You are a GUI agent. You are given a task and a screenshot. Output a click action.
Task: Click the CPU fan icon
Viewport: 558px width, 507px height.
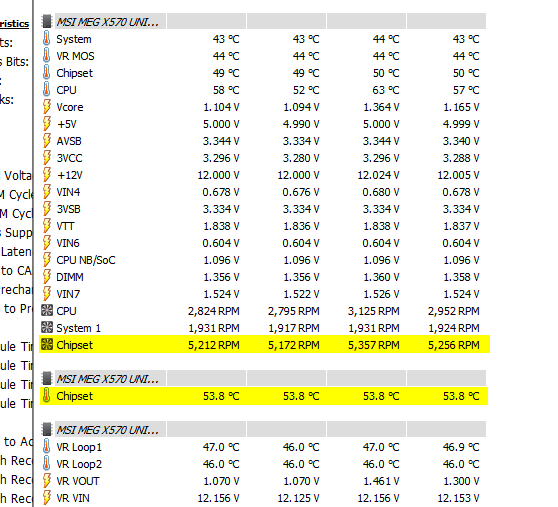pyautogui.click(x=47, y=311)
